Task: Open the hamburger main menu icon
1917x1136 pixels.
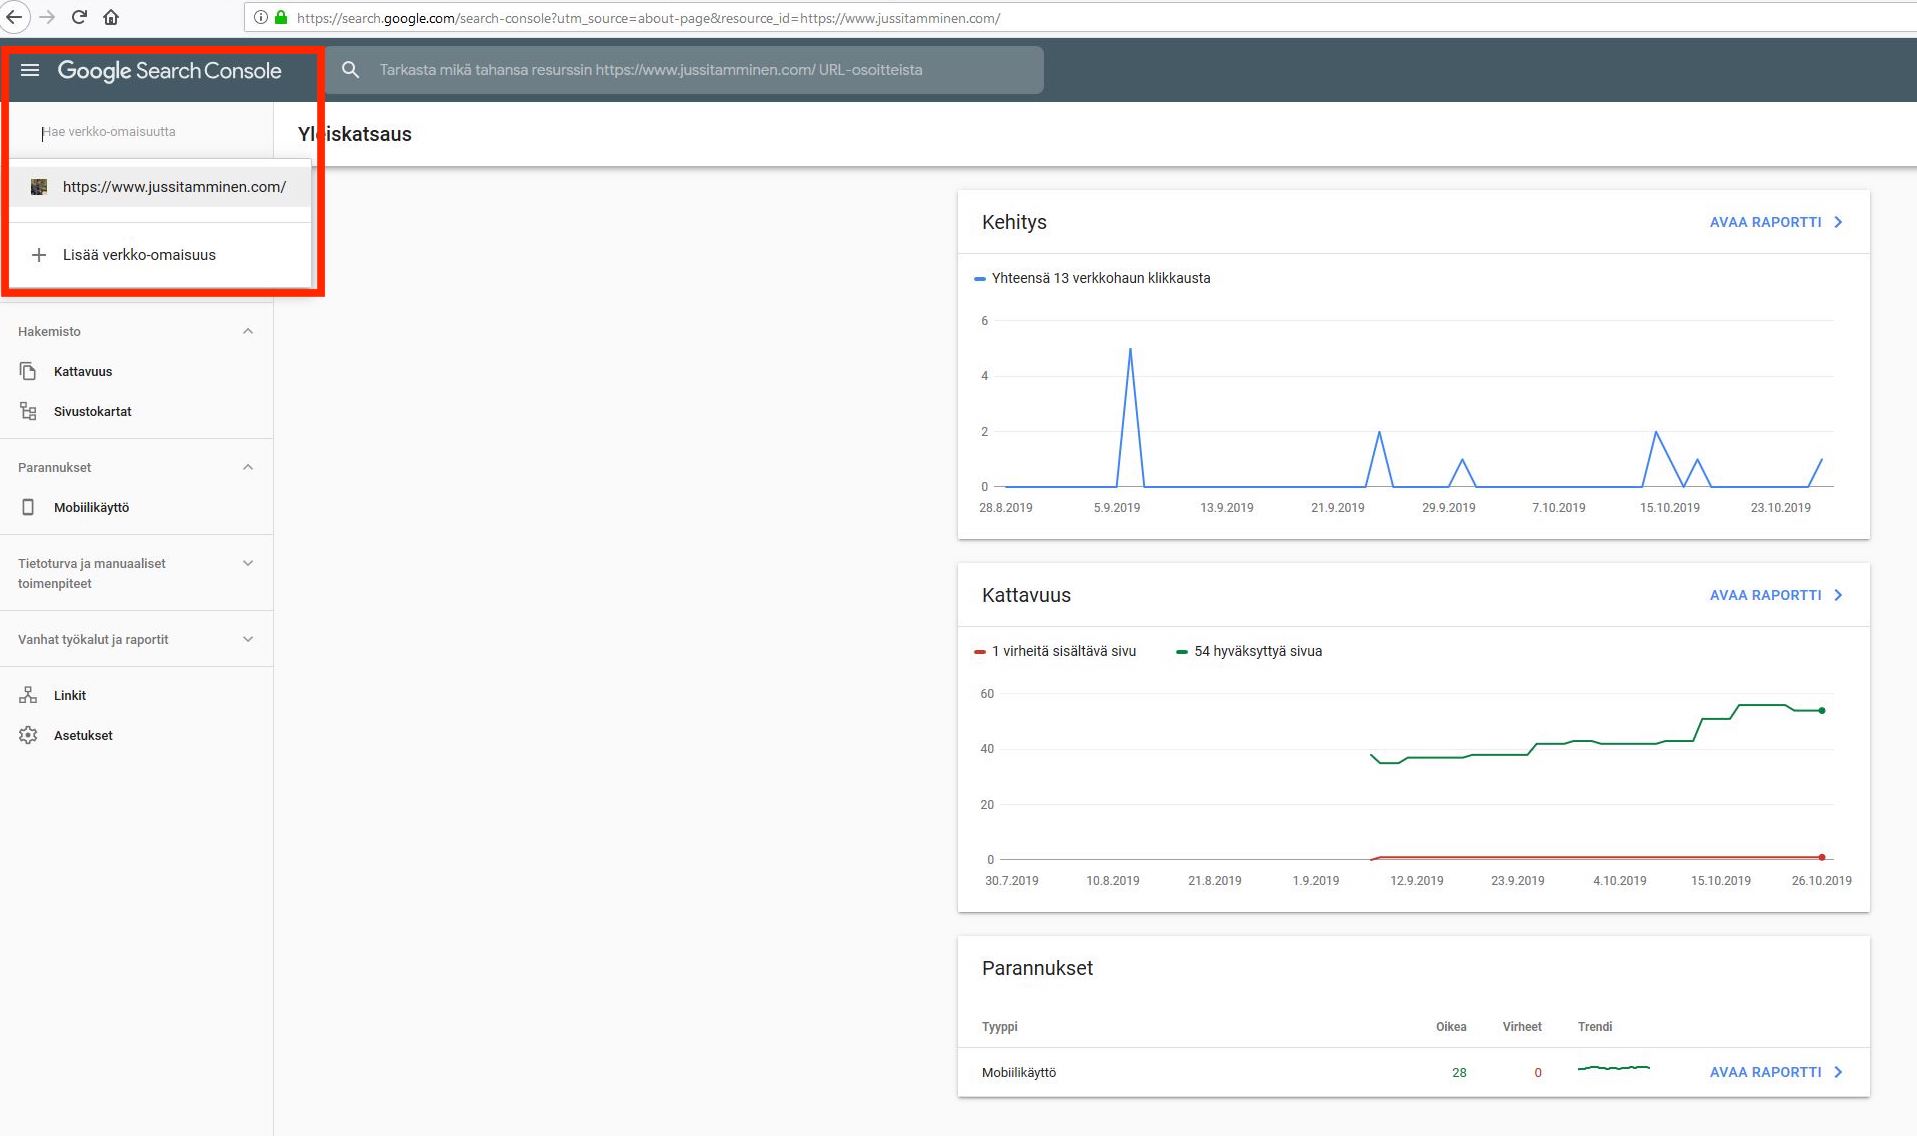Action: coord(30,70)
